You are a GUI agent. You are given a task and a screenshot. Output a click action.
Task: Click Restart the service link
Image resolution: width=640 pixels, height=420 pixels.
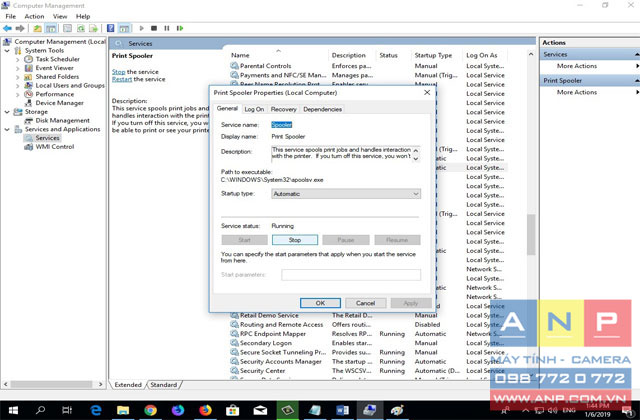pyautogui.click(x=122, y=79)
